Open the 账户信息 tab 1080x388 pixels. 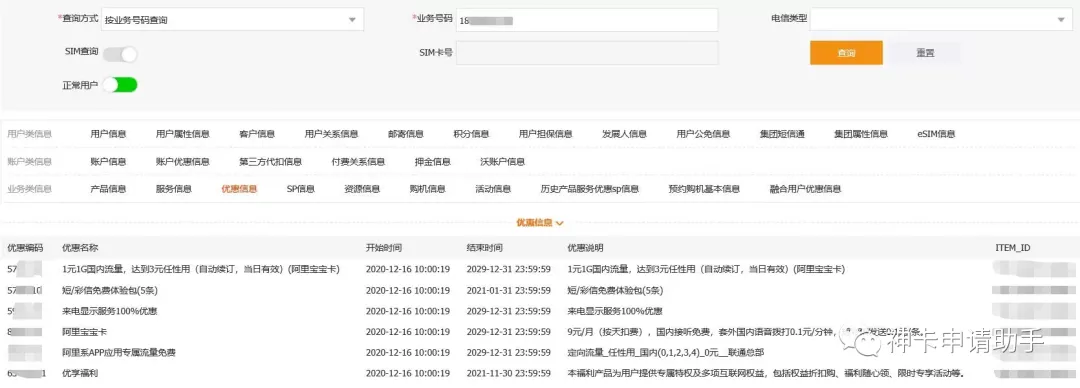[x=108, y=162]
